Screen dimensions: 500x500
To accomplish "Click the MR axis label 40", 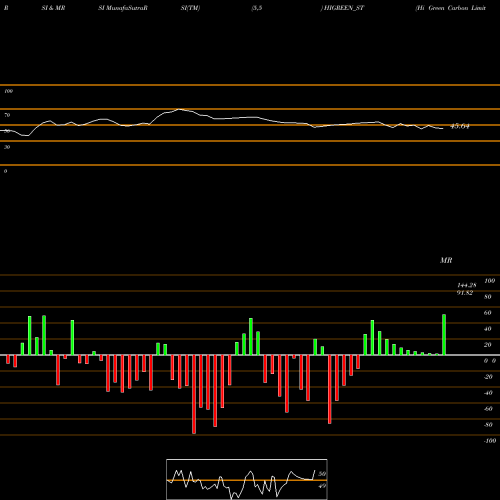I will (x=488, y=329).
